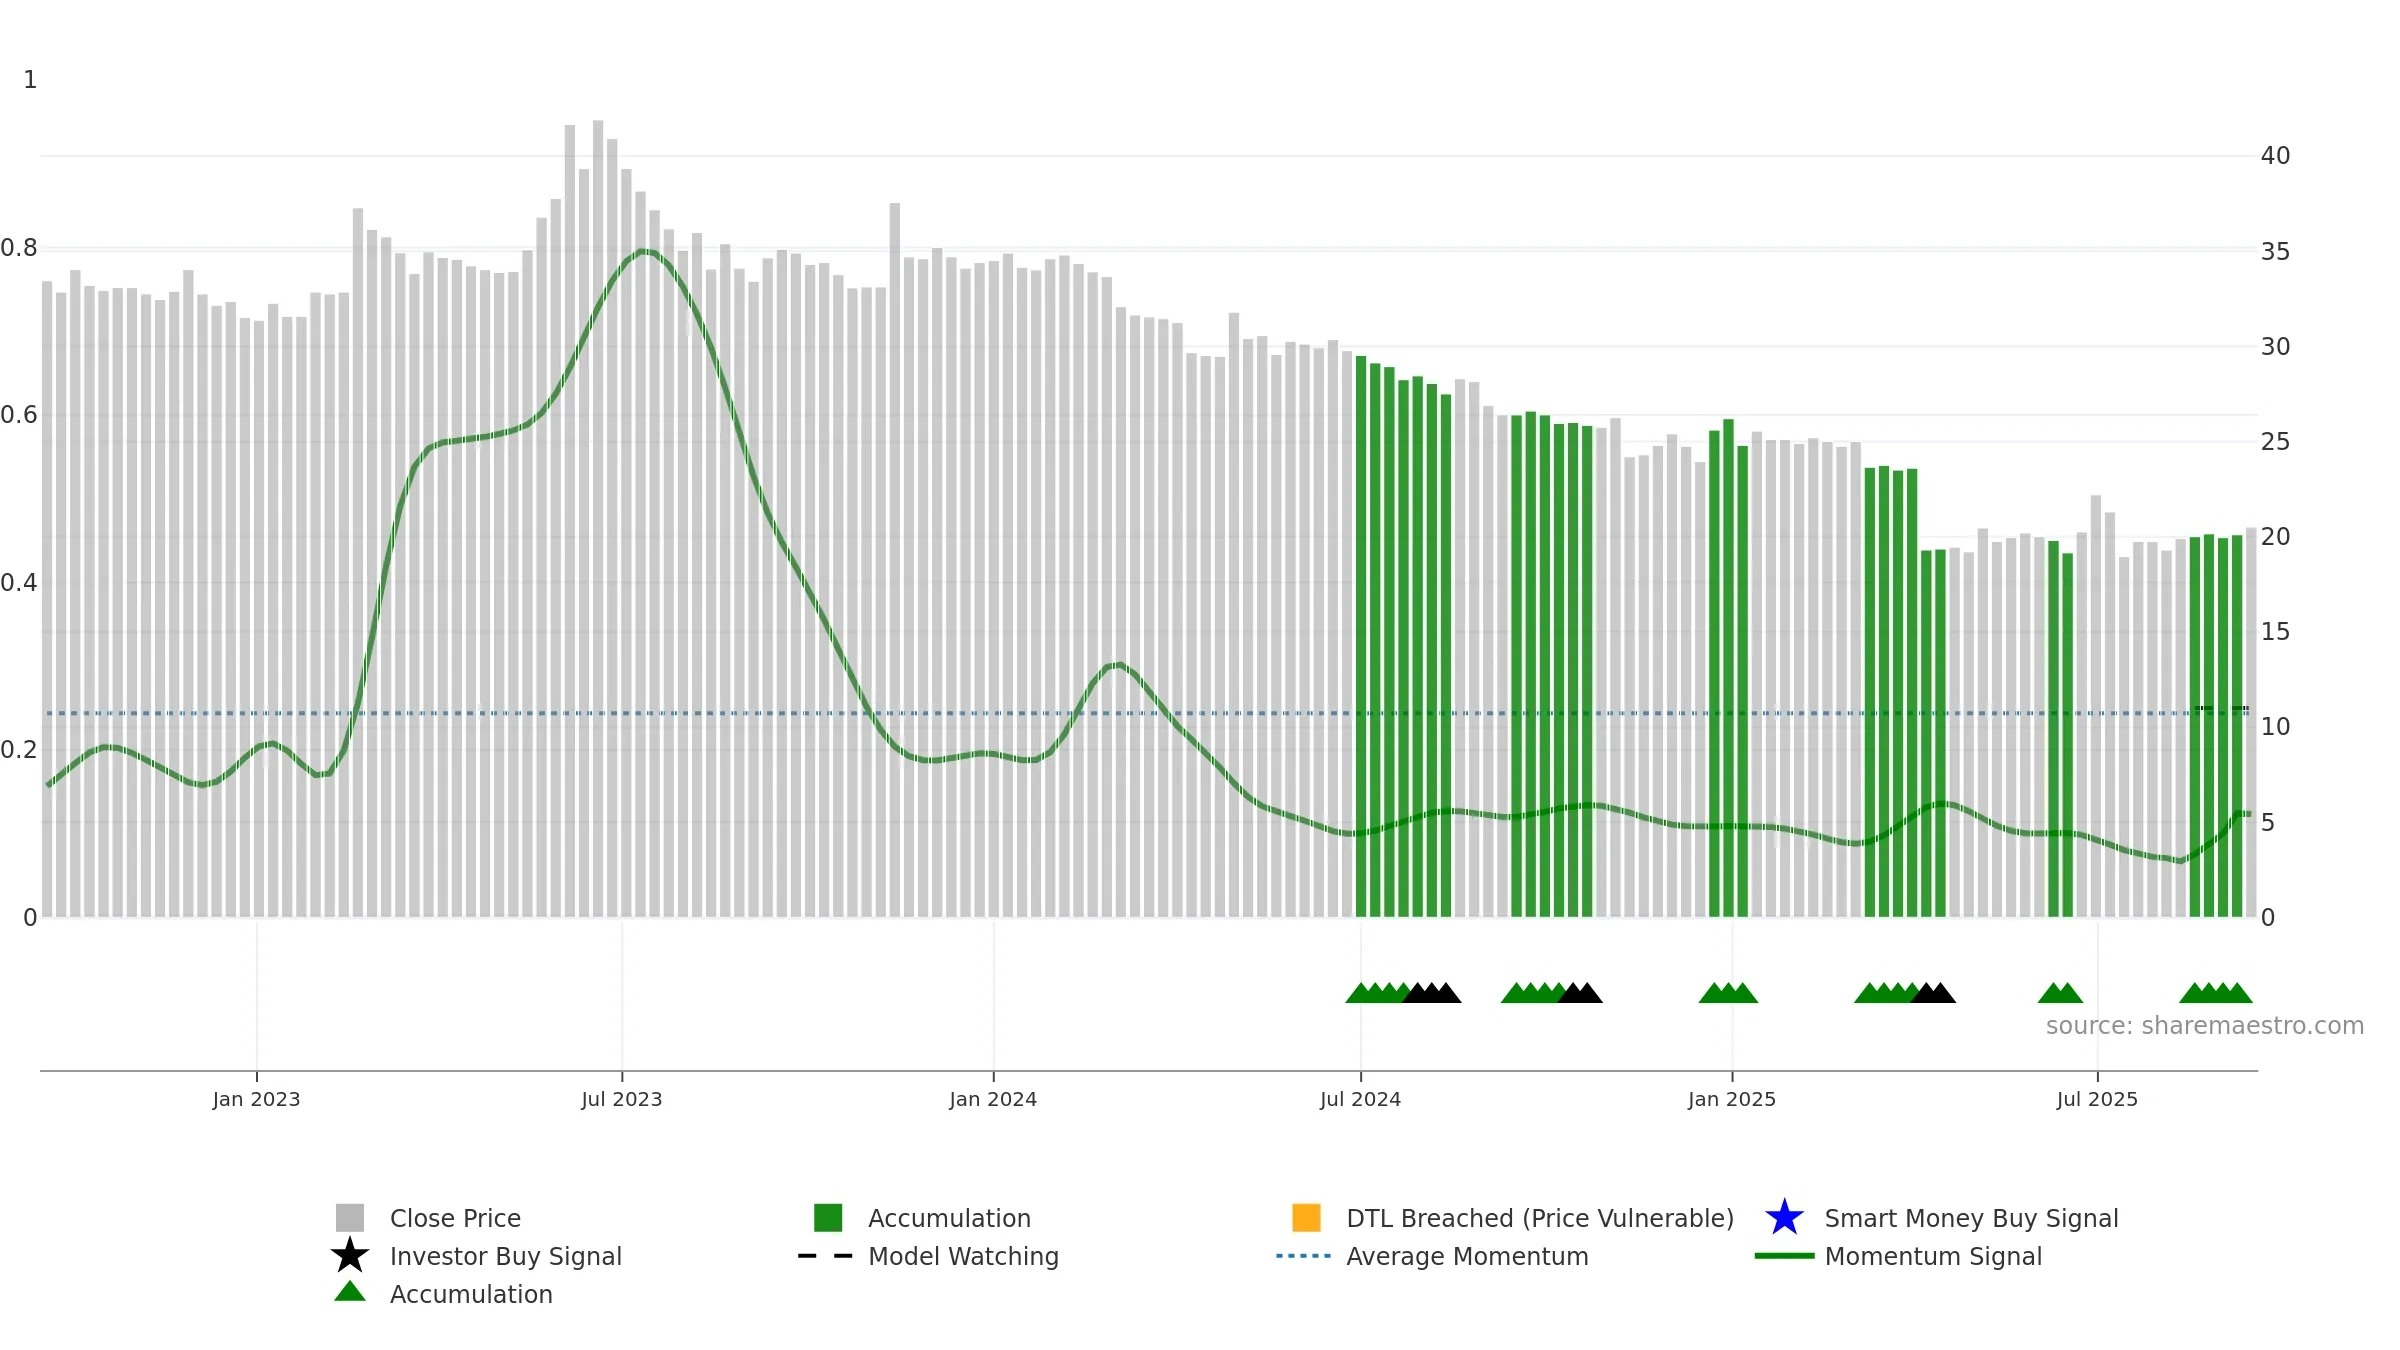
Task: Click the tallest gray price bar near Jul 2023
Action: point(598,518)
